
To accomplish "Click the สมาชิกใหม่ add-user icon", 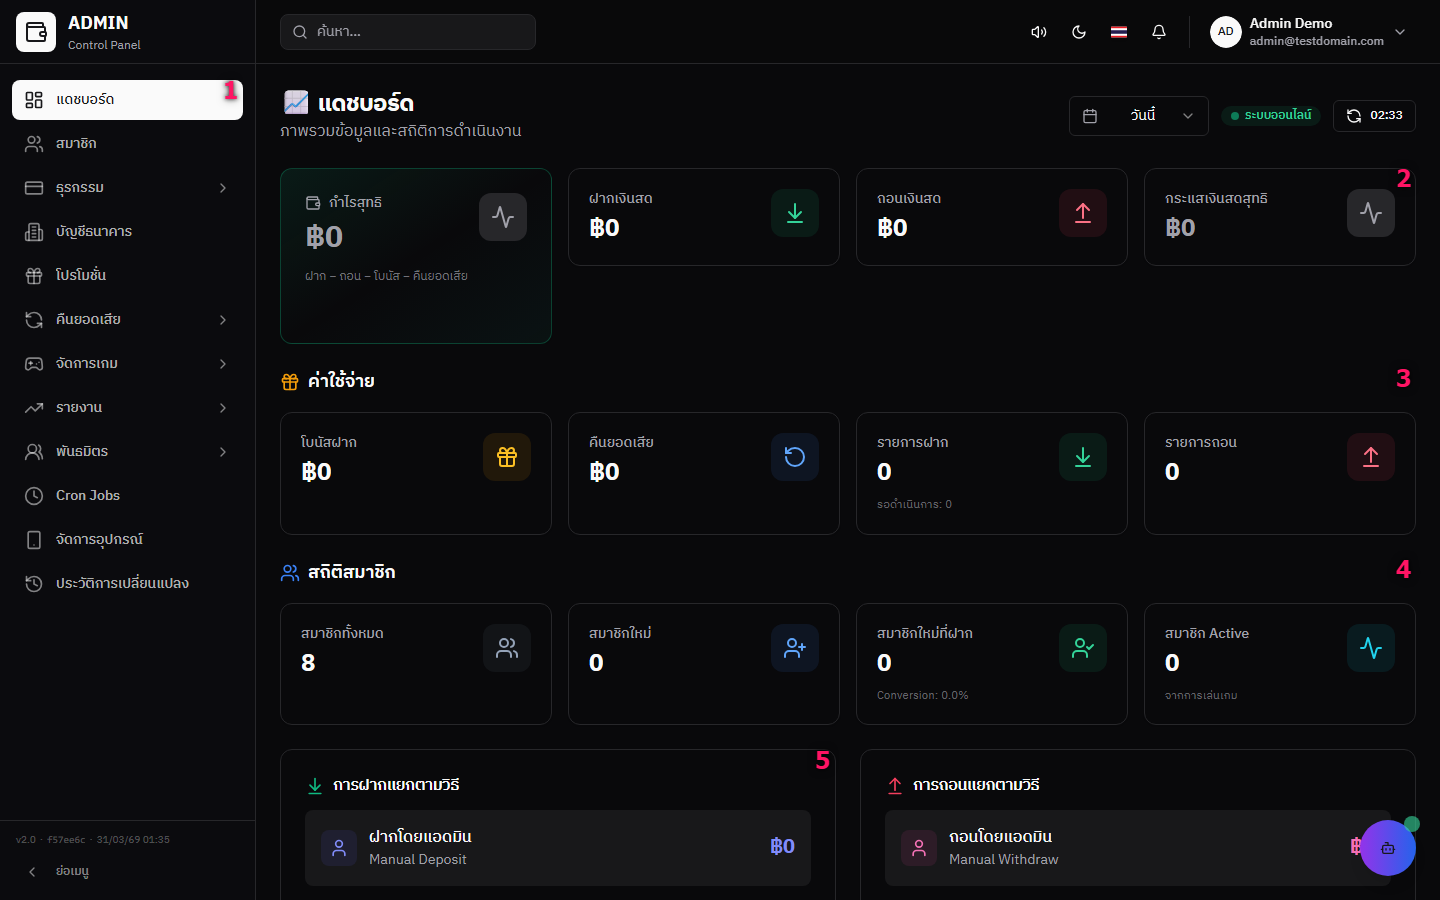I will pos(794,648).
